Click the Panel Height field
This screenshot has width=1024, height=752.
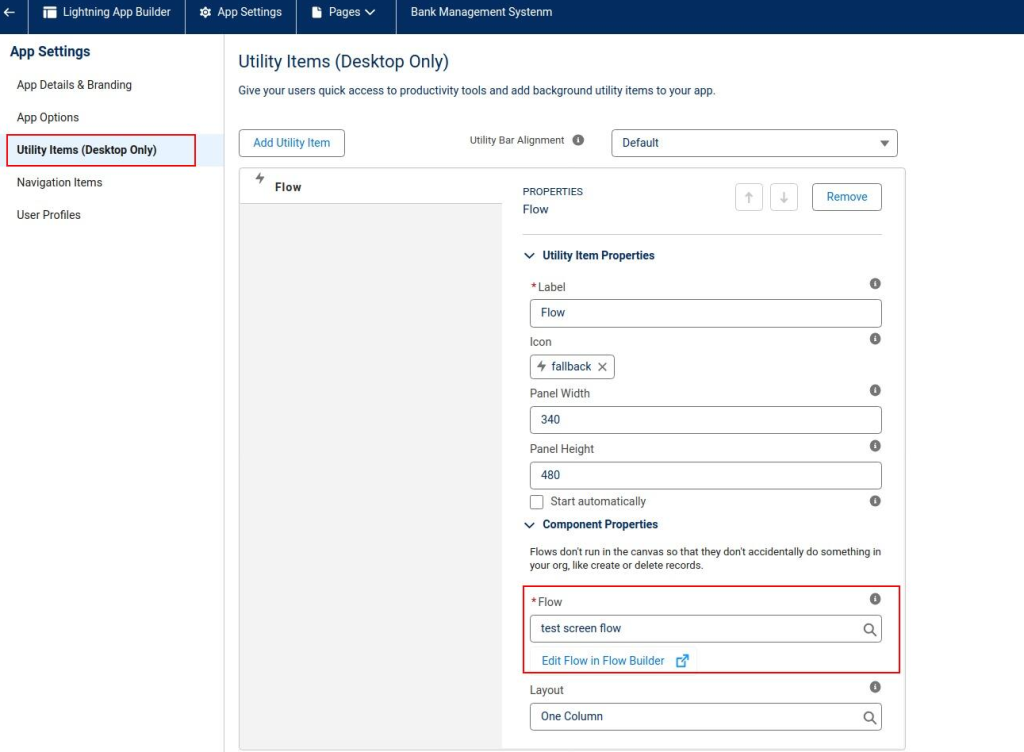click(705, 475)
